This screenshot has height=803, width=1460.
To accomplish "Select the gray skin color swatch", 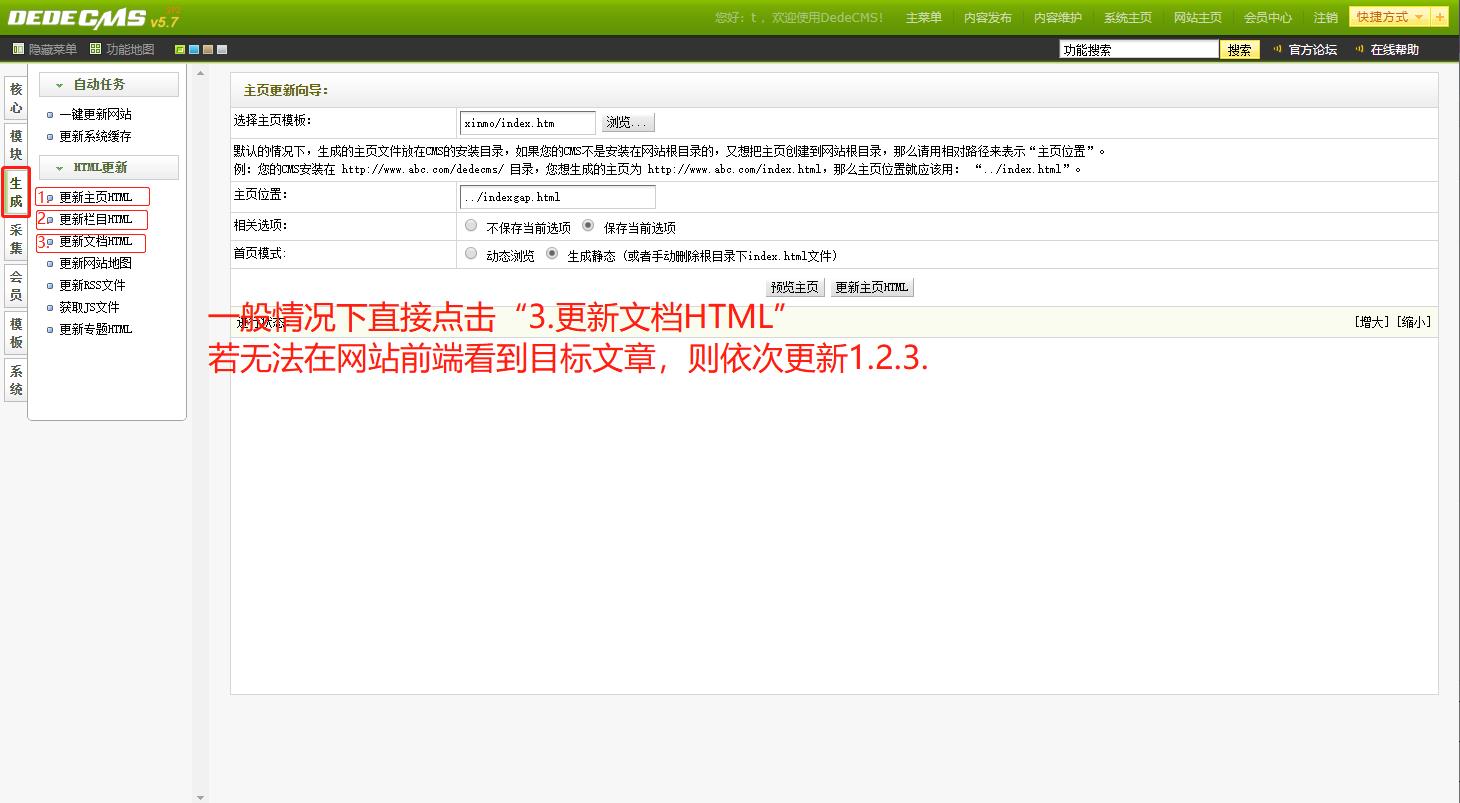I will point(222,49).
